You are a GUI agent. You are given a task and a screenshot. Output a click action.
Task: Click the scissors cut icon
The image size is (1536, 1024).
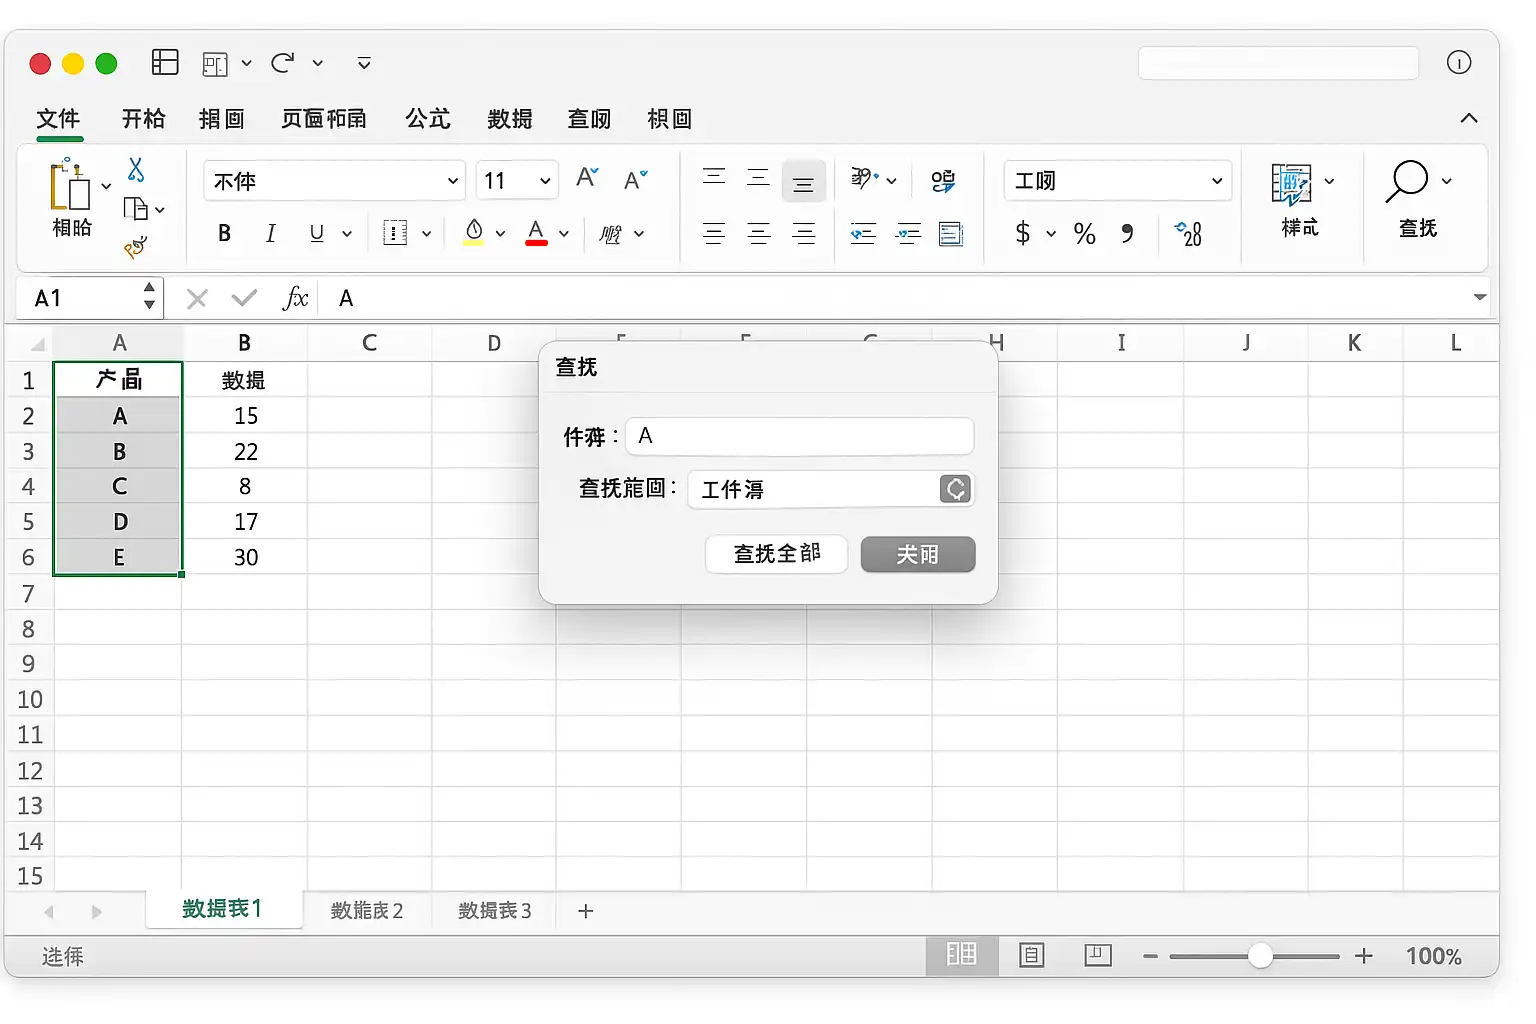coord(136,170)
